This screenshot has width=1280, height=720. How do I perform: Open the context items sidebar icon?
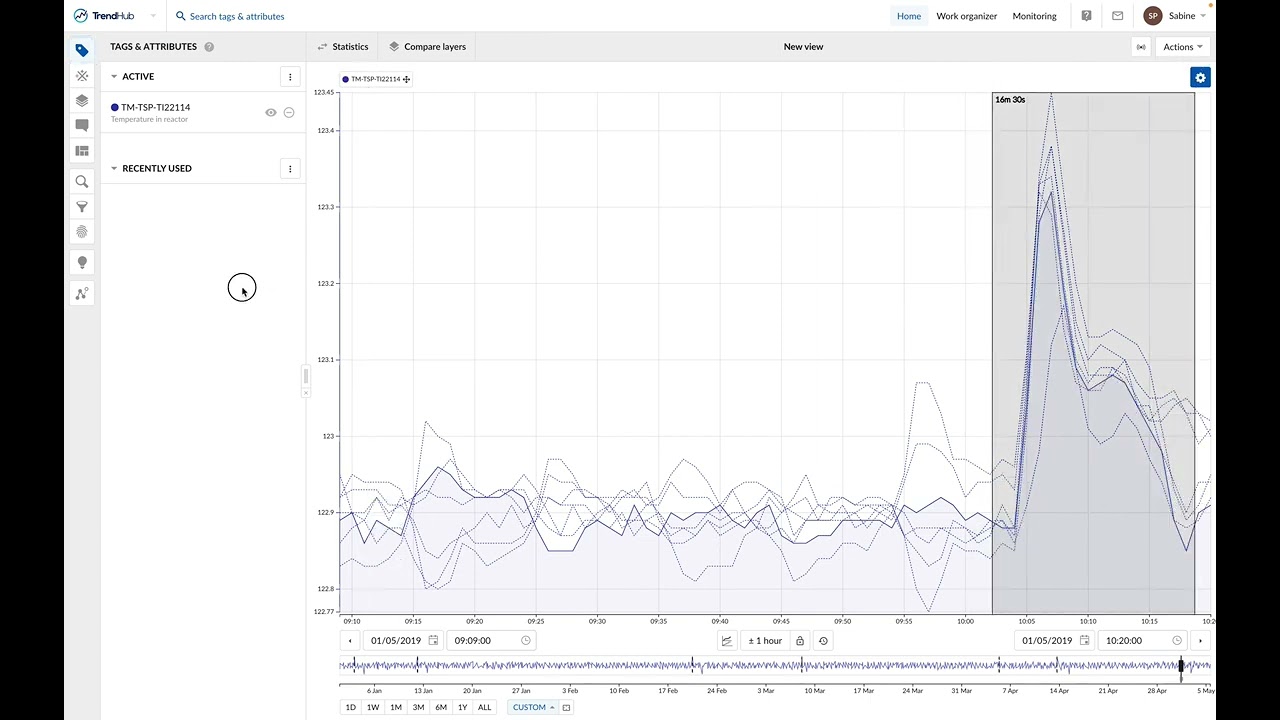pos(82,76)
